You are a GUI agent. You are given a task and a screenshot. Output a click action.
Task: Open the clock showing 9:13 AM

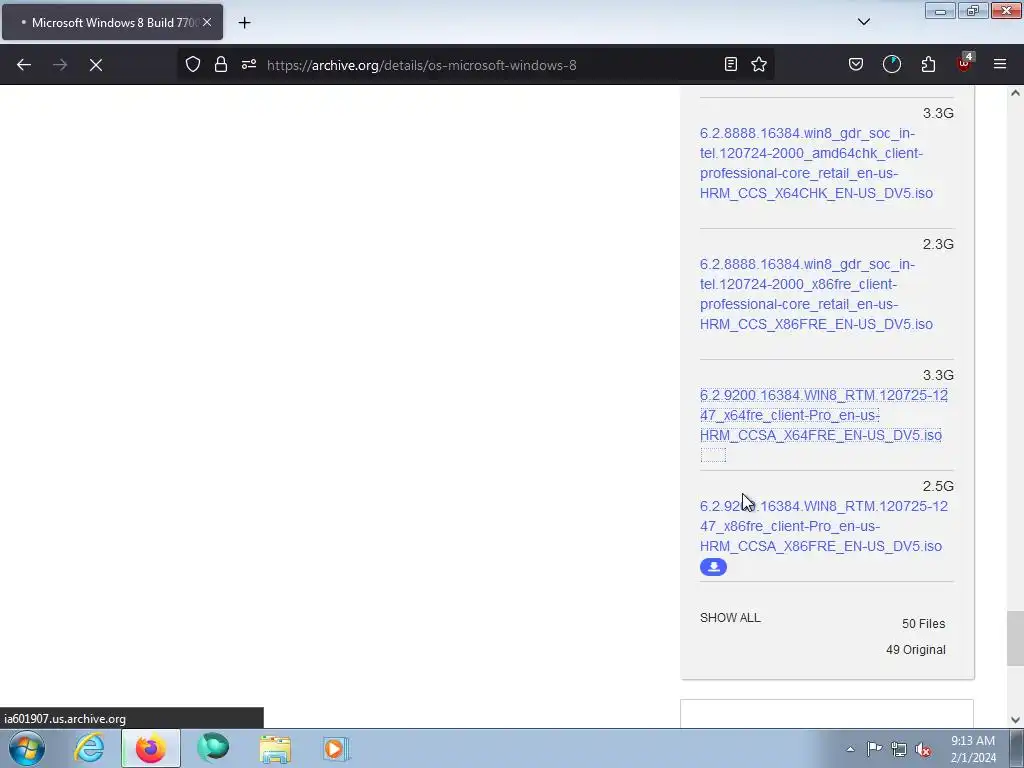click(x=973, y=749)
